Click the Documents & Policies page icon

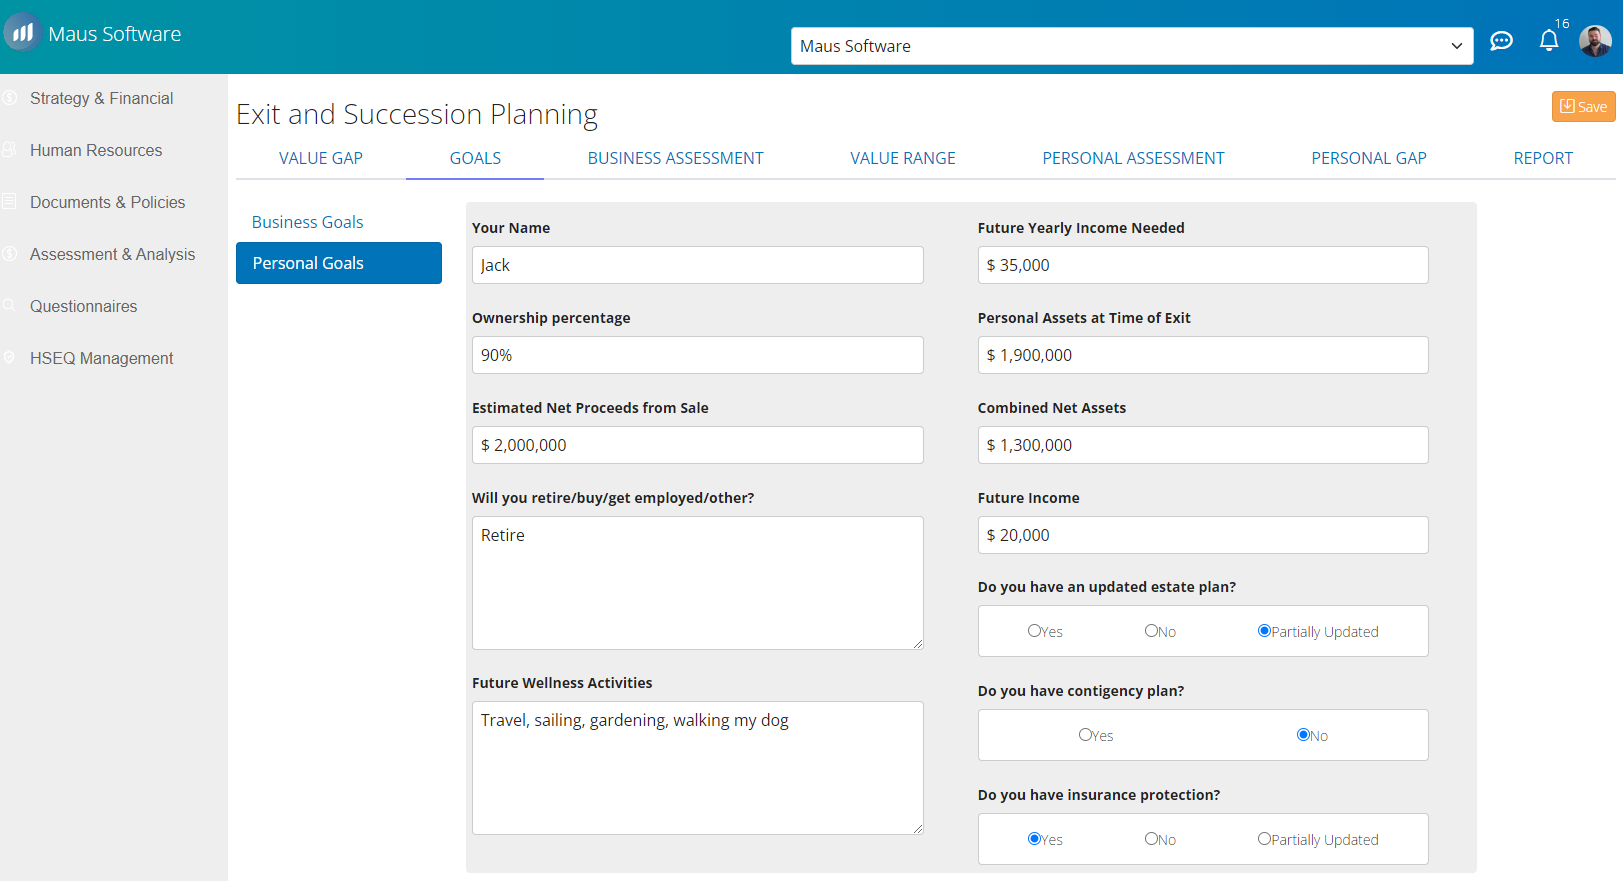pyautogui.click(x=10, y=202)
